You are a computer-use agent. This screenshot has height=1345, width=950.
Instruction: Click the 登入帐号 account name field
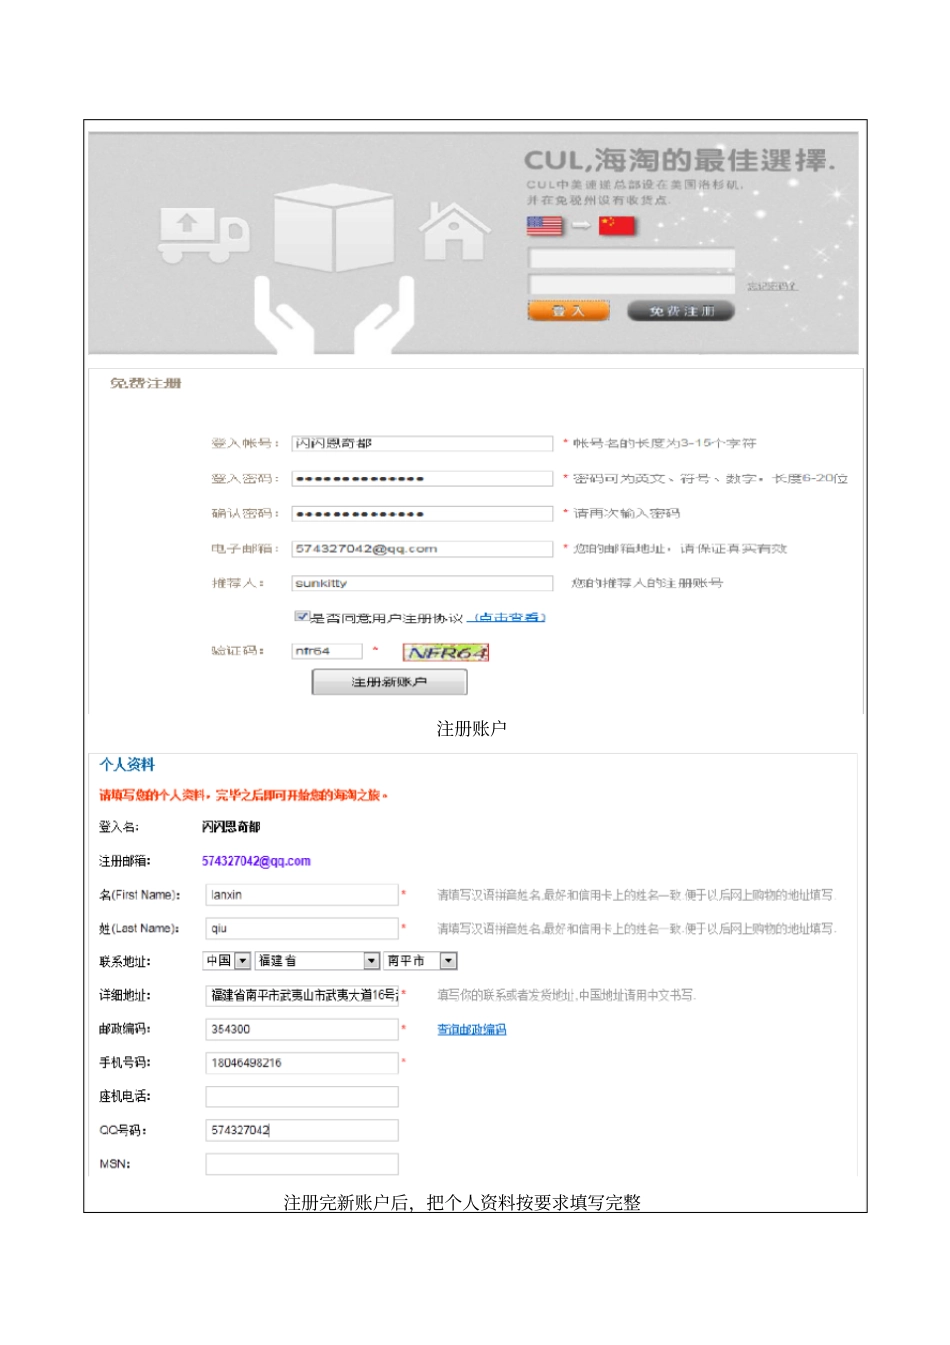pyautogui.click(x=422, y=443)
